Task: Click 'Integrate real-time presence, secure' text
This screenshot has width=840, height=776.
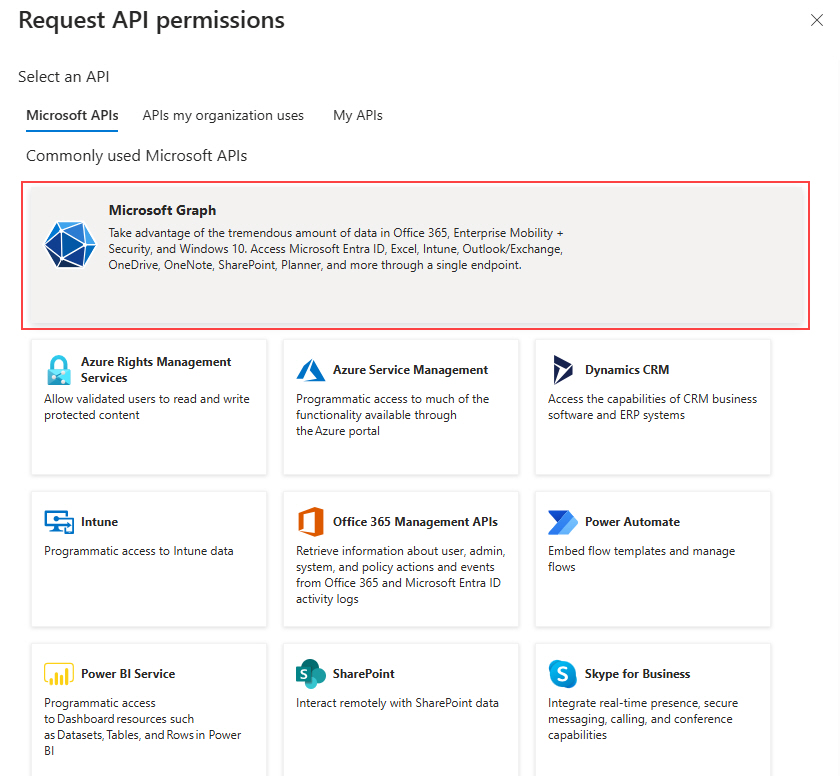Action: (x=643, y=703)
